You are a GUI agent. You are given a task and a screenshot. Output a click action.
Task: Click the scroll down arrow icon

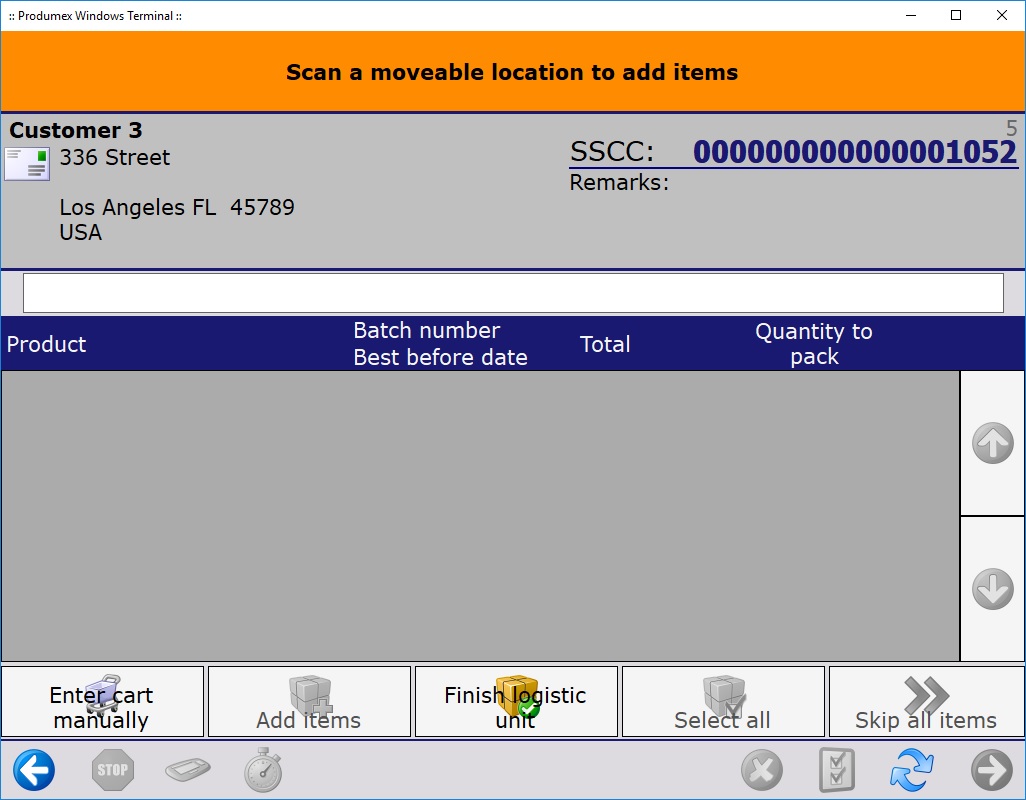point(992,589)
